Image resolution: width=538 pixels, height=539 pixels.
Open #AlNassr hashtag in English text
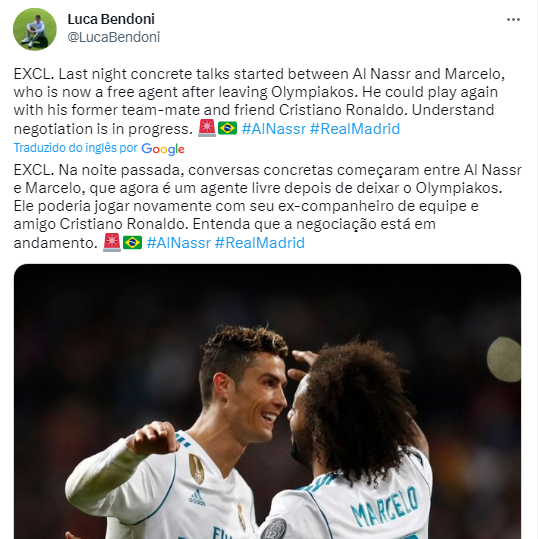[274, 129]
